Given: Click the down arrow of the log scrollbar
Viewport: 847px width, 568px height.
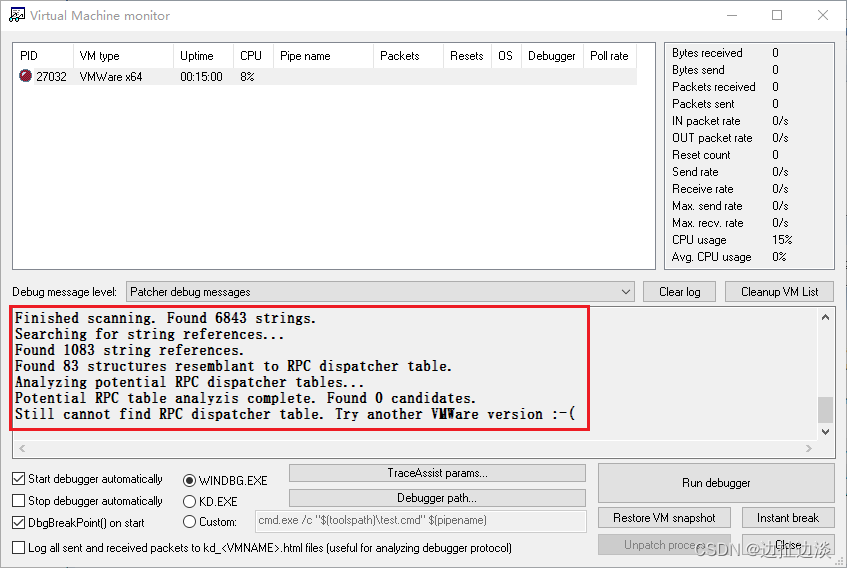Looking at the screenshot, I should click(825, 431).
